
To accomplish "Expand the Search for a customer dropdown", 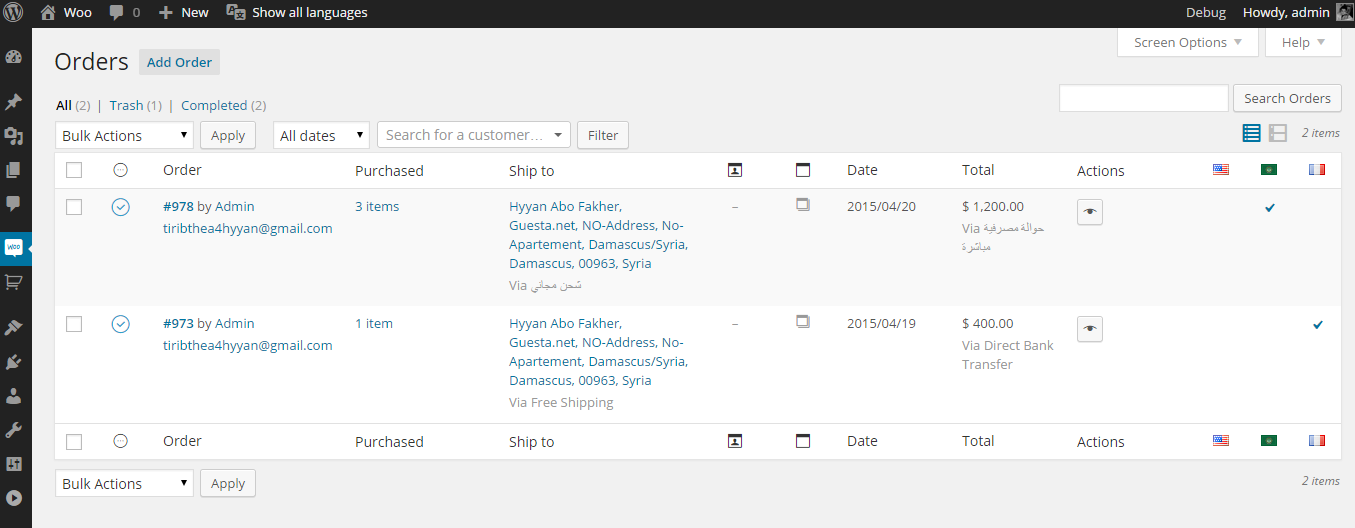I will [x=473, y=135].
